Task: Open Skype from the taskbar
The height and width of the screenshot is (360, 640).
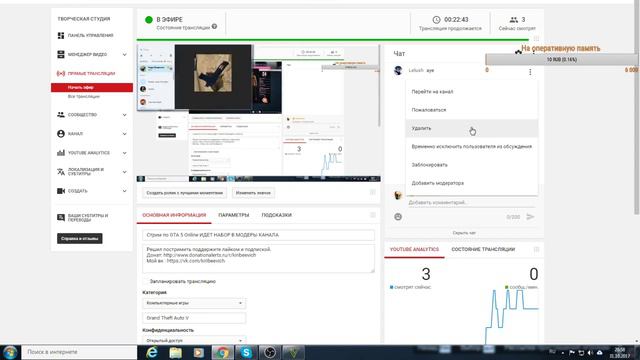Action: pyautogui.click(x=246, y=352)
